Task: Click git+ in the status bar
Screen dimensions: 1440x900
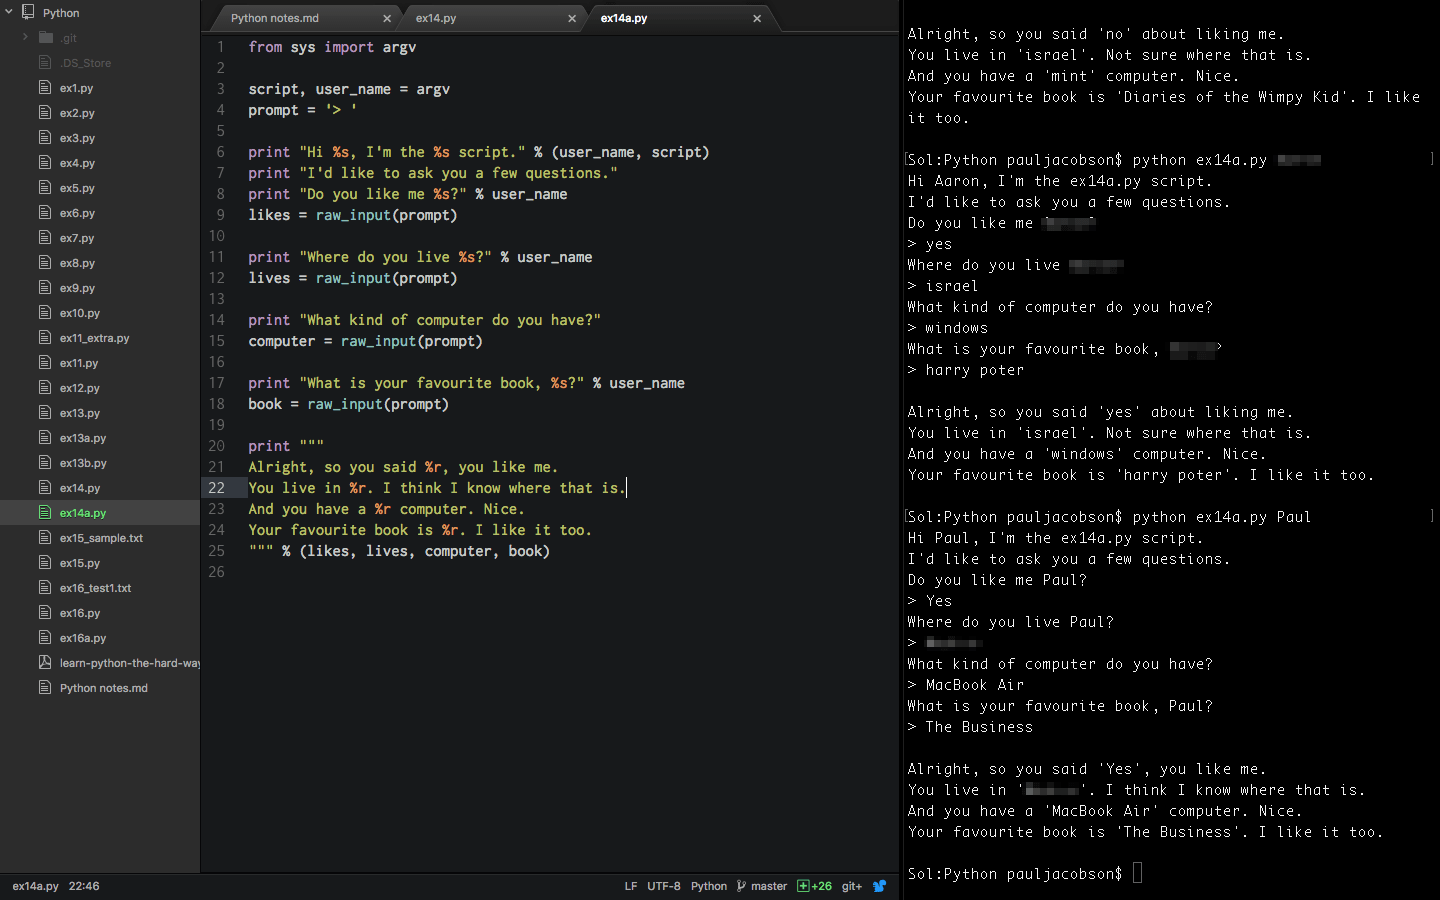Action: pyautogui.click(x=851, y=886)
